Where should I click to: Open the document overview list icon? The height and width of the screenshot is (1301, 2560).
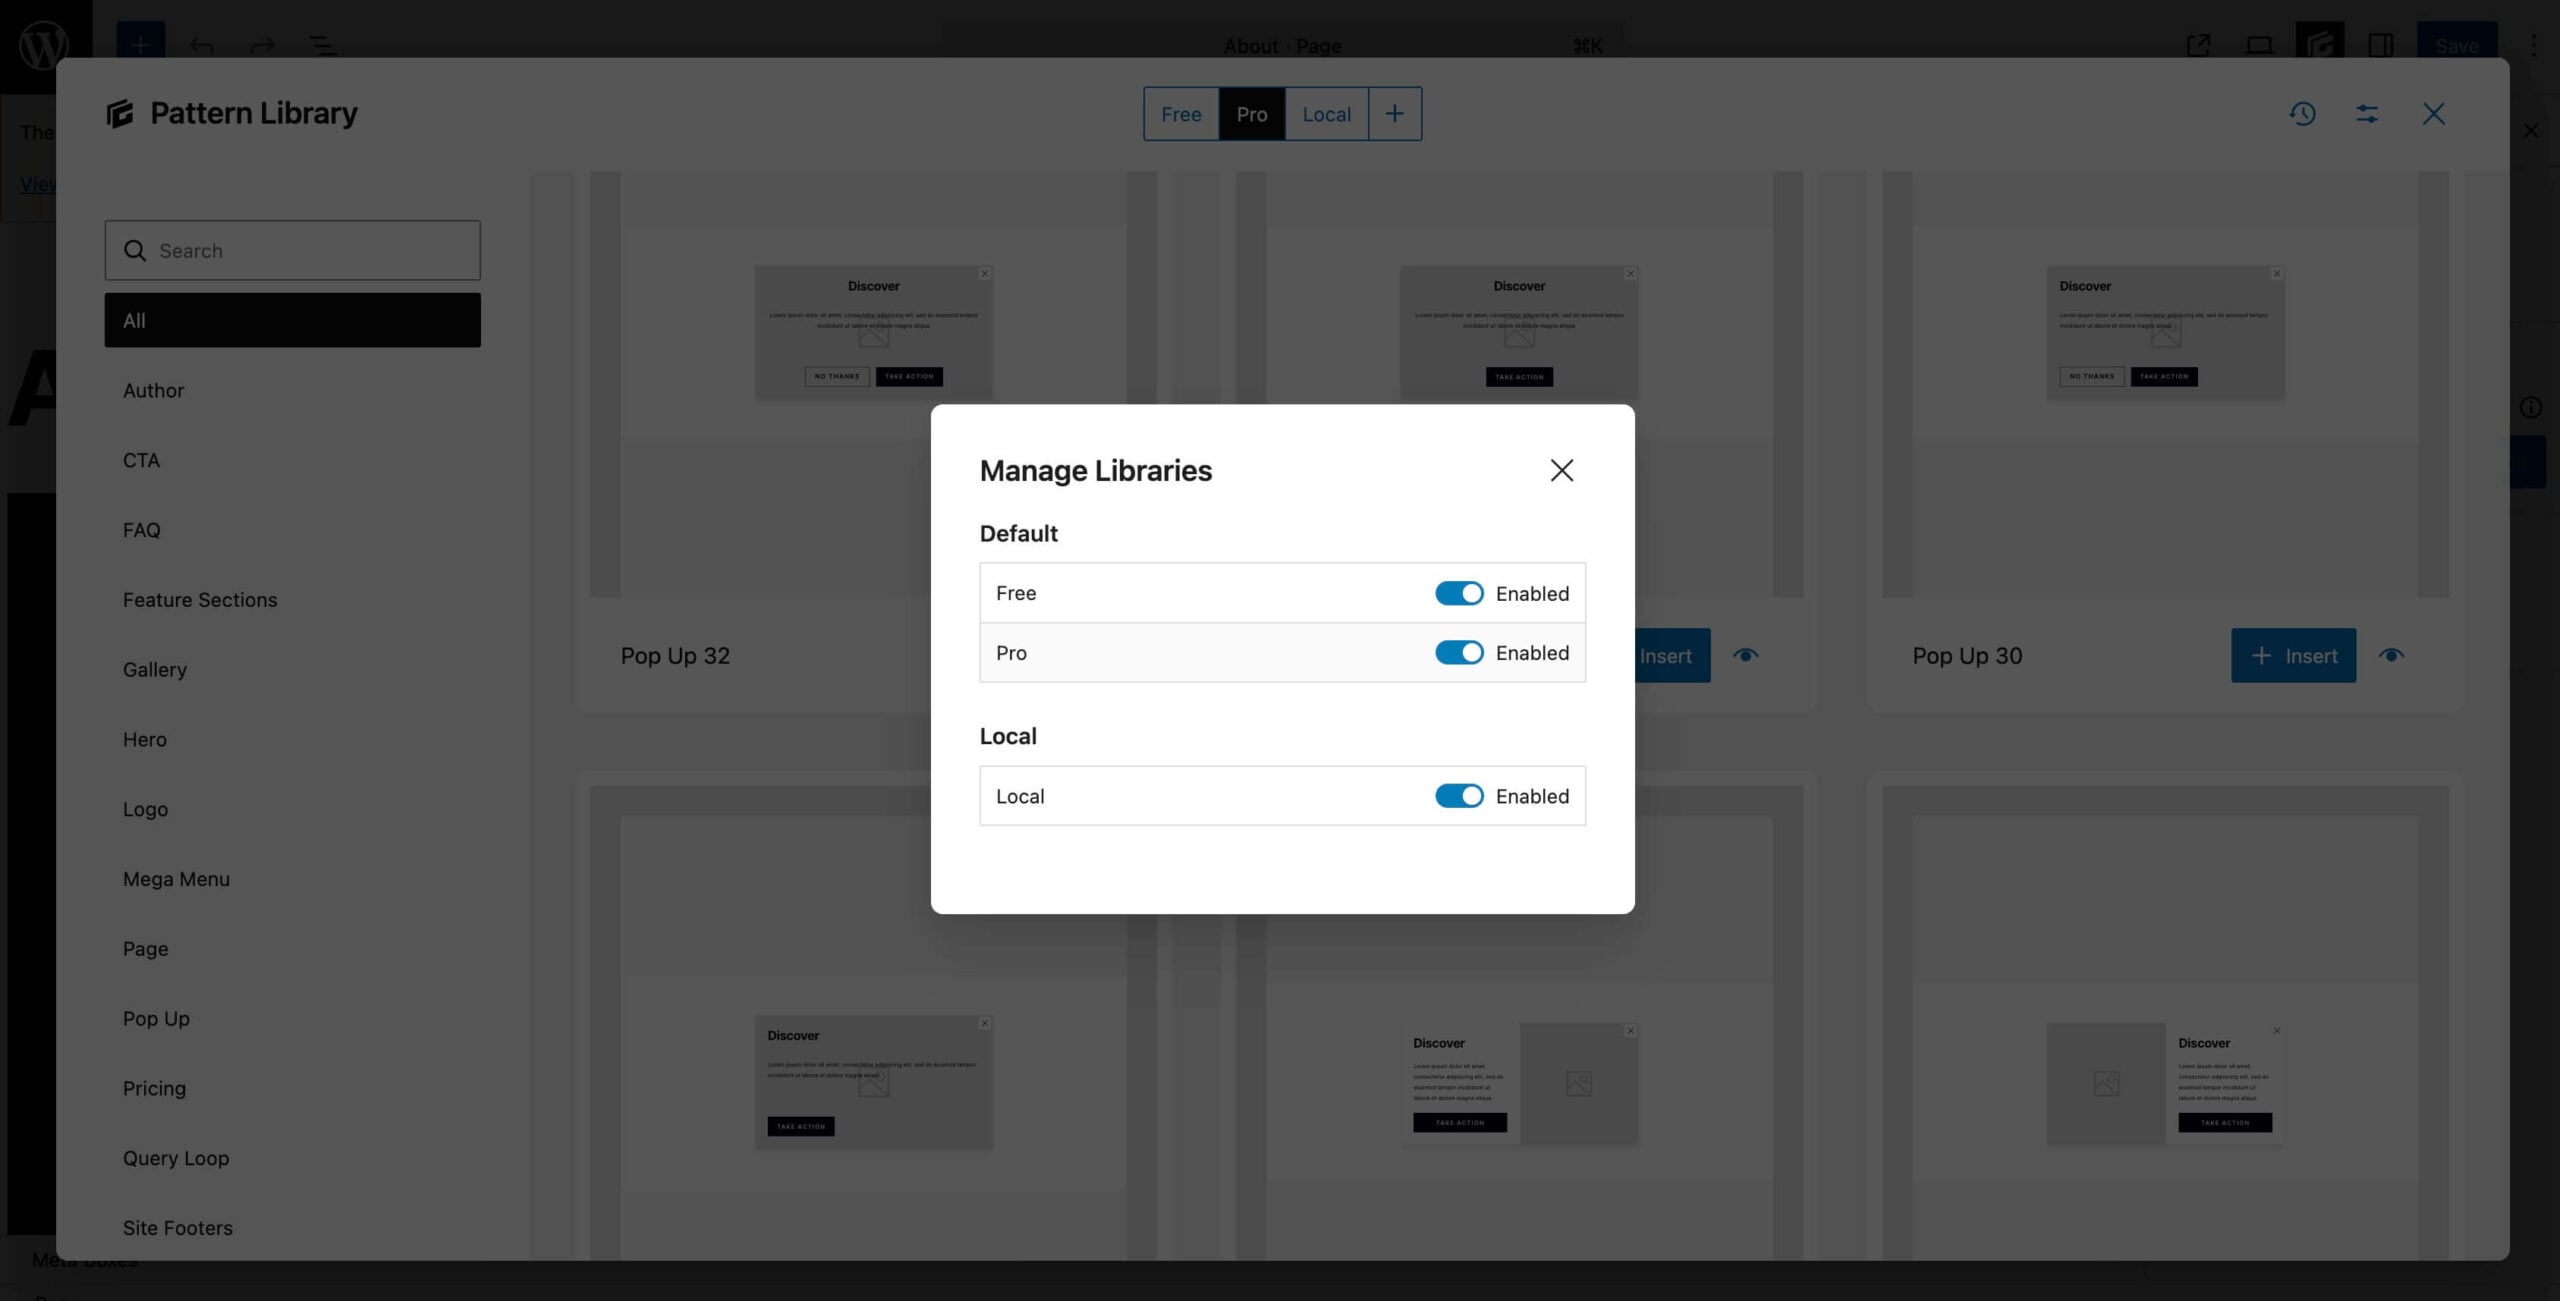pyautogui.click(x=320, y=46)
